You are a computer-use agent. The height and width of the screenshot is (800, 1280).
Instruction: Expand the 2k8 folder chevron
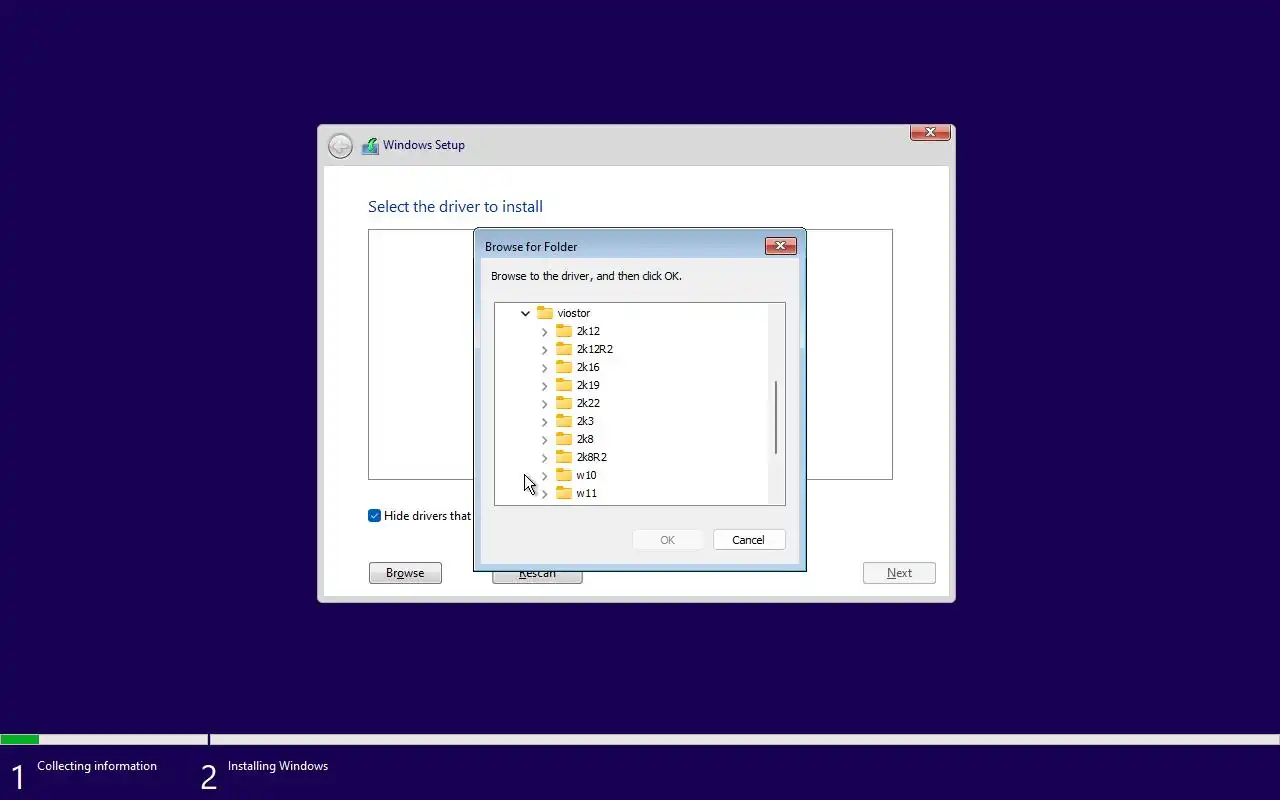click(544, 439)
